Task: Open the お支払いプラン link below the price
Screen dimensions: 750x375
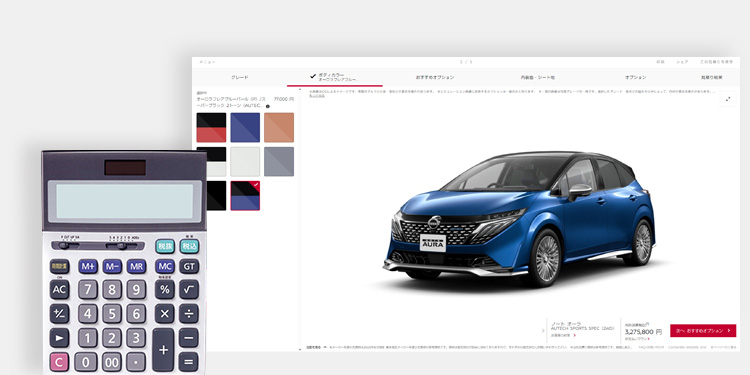Action: [x=638, y=339]
